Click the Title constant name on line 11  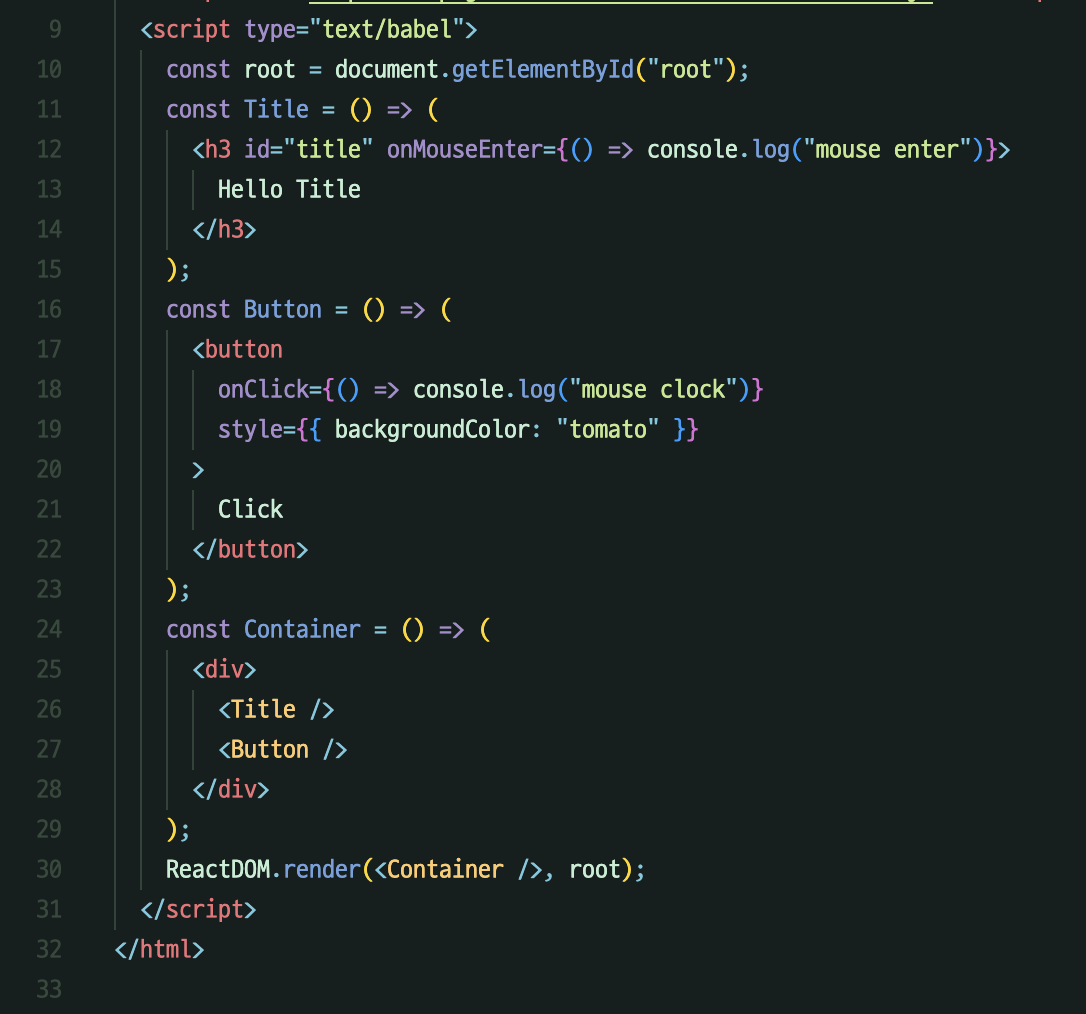[x=276, y=109]
